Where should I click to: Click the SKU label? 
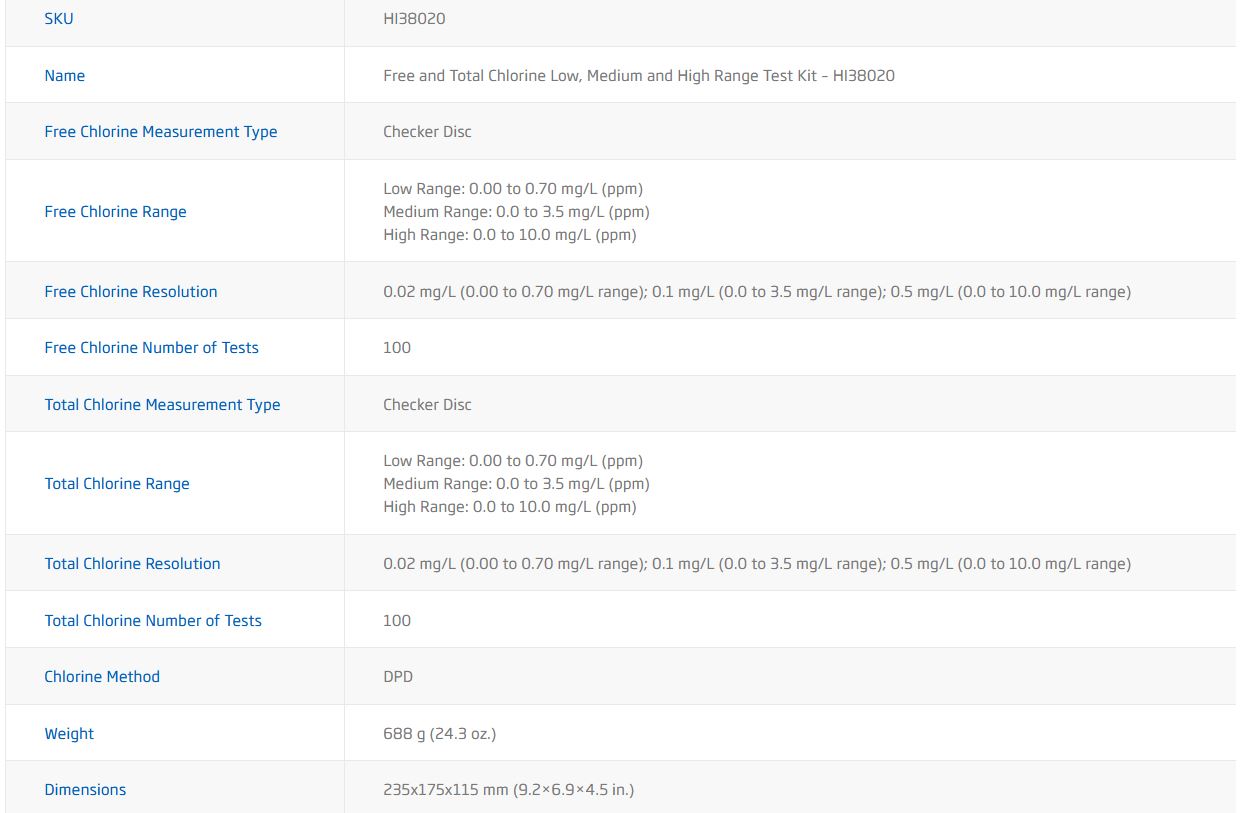coord(59,19)
